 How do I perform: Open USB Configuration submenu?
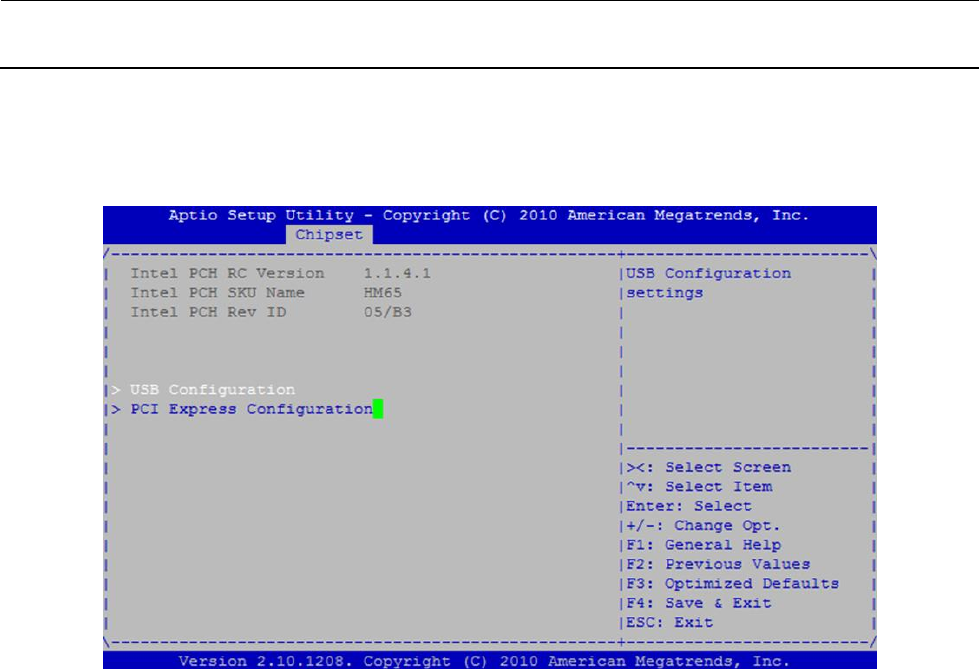[x=212, y=390]
